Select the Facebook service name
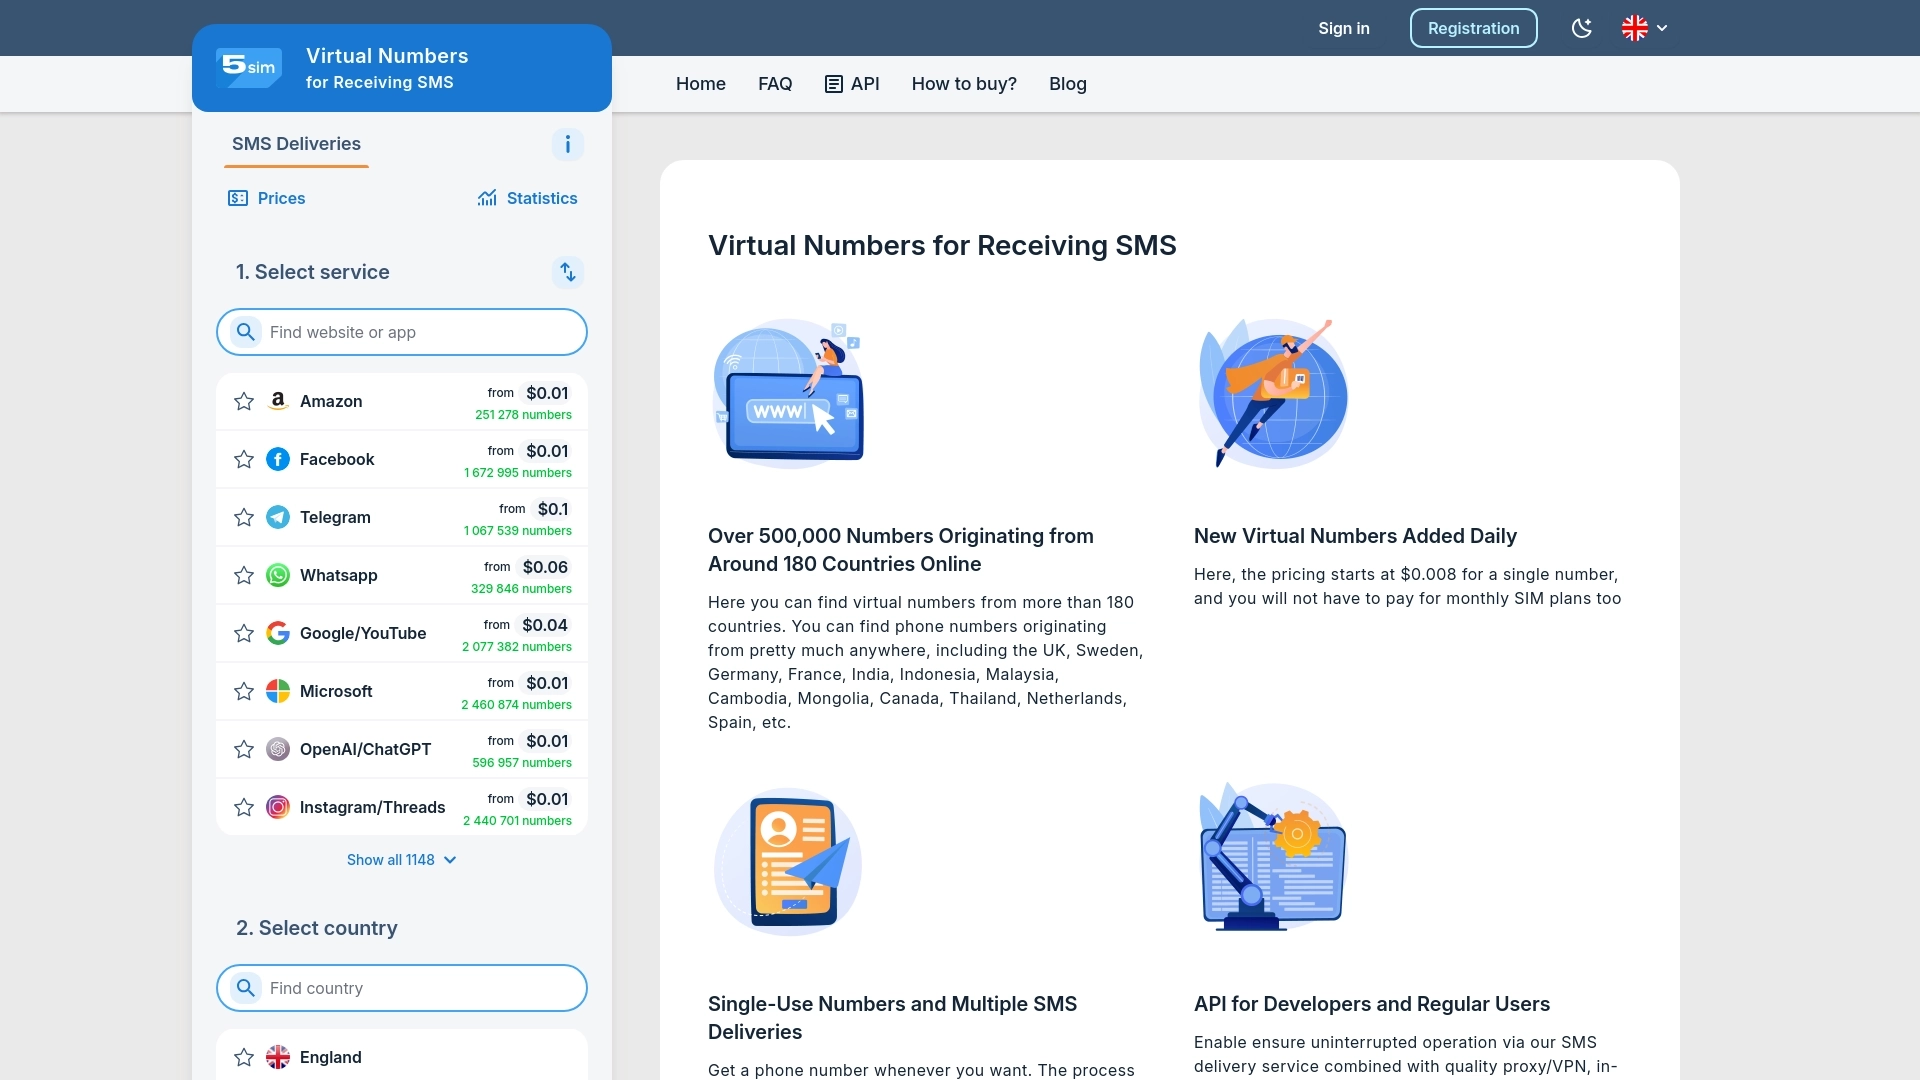 point(337,459)
